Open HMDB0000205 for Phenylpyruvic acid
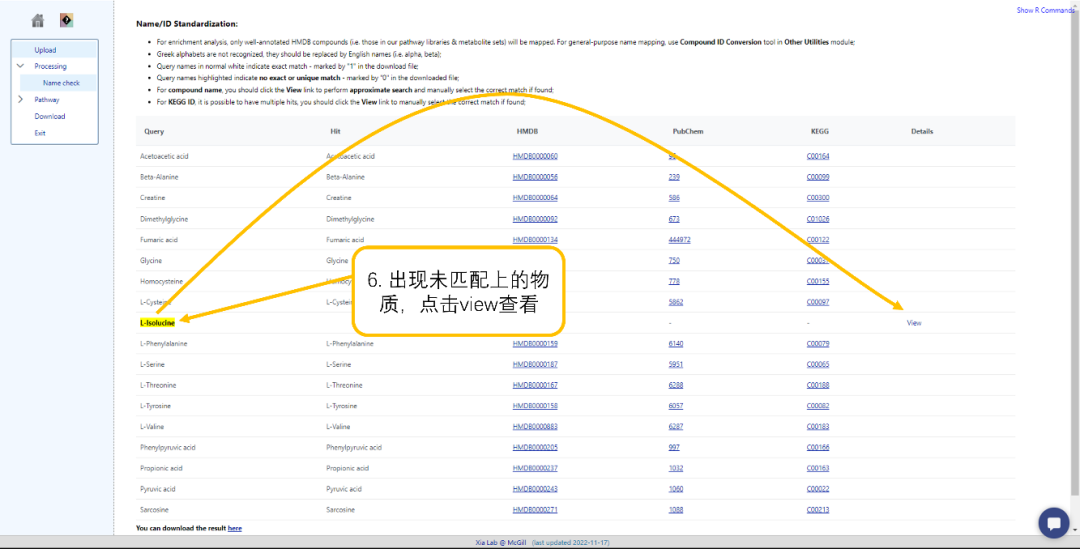The image size is (1080, 549). 535,447
